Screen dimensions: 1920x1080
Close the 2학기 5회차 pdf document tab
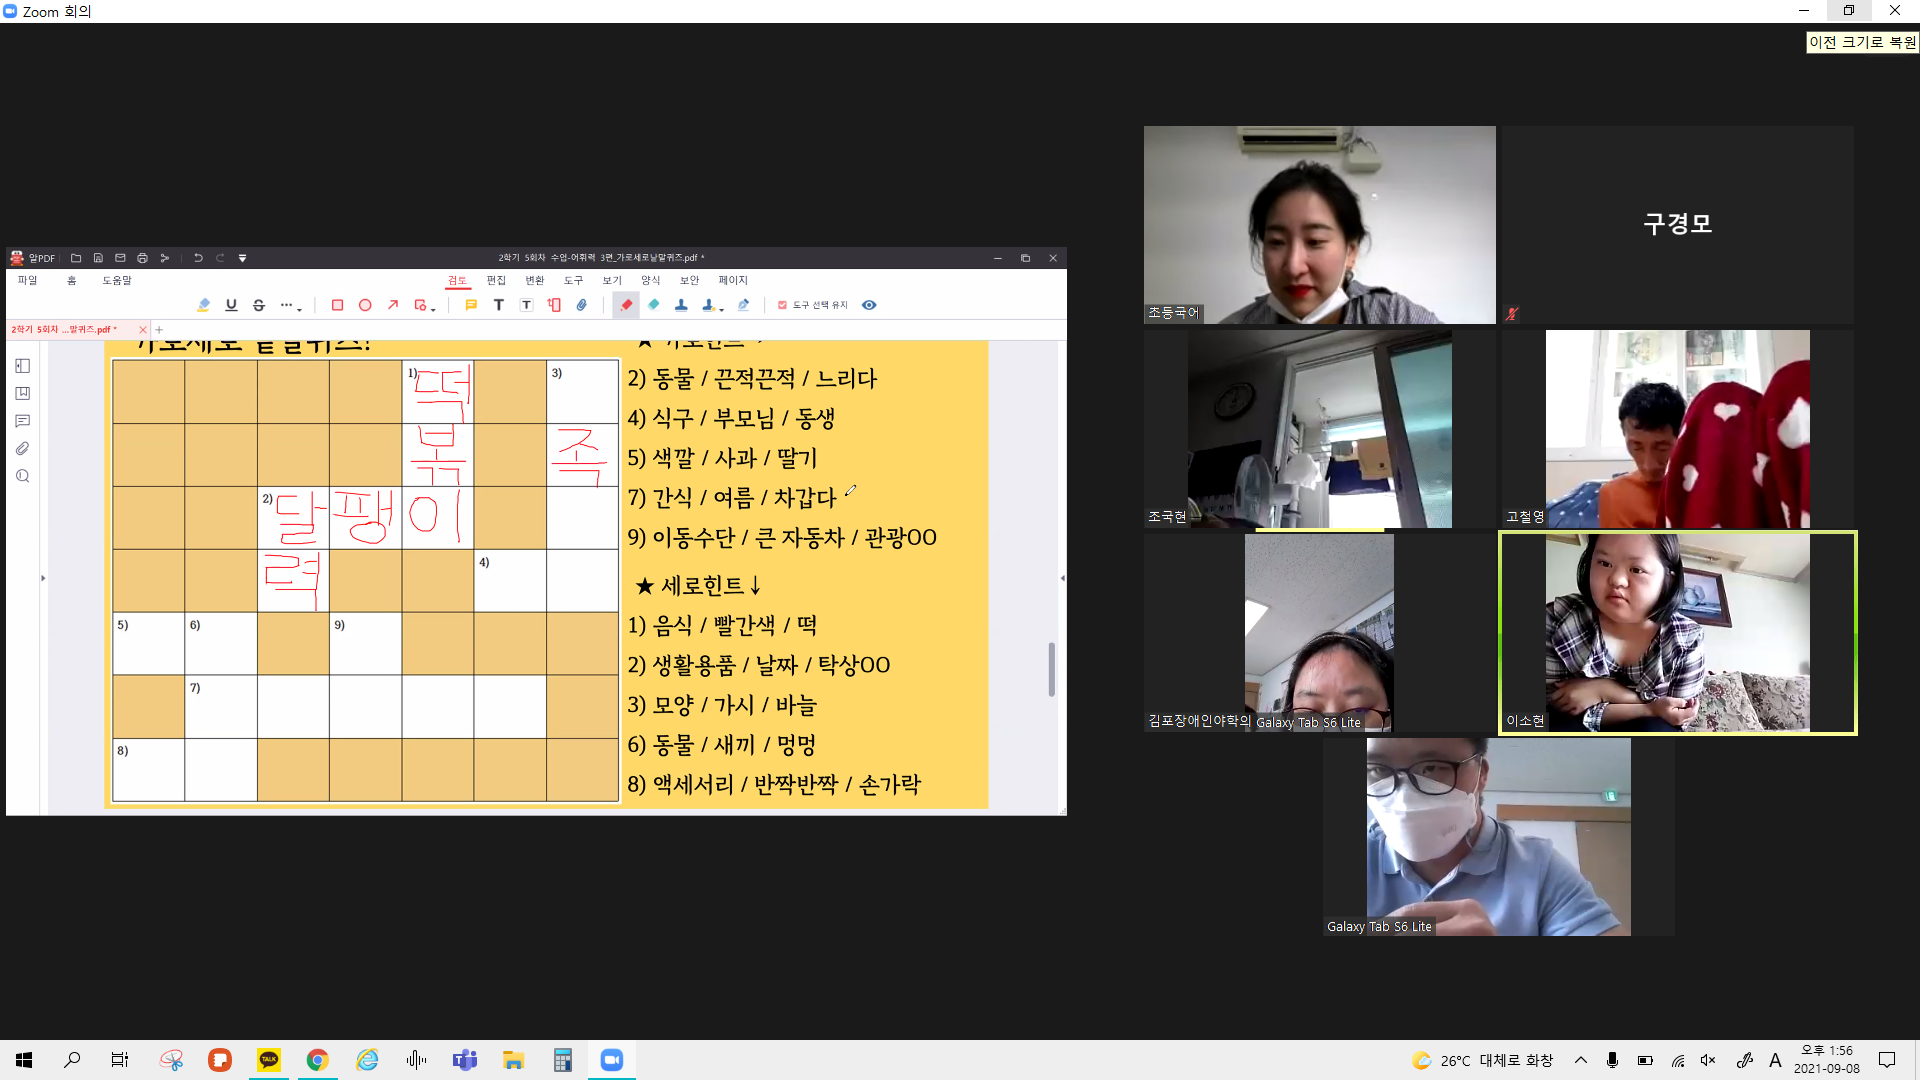coord(143,329)
